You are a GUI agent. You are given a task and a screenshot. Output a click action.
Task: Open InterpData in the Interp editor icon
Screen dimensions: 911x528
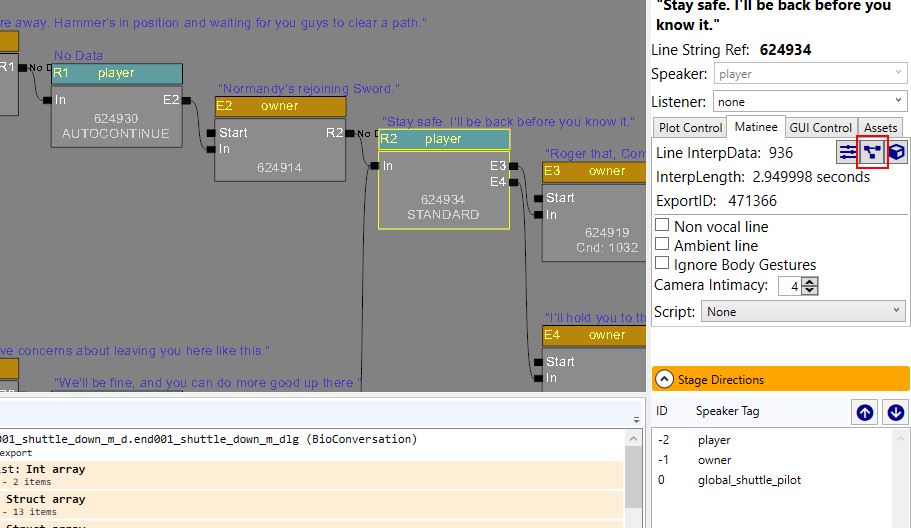[848, 152]
